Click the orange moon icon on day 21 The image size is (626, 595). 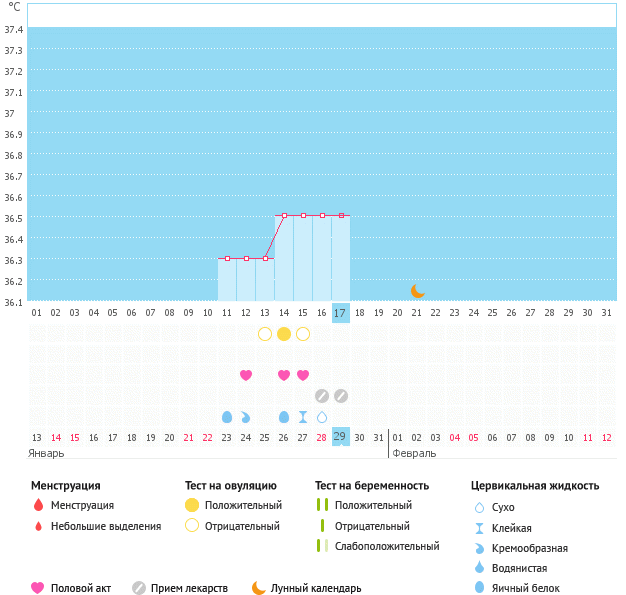417,291
